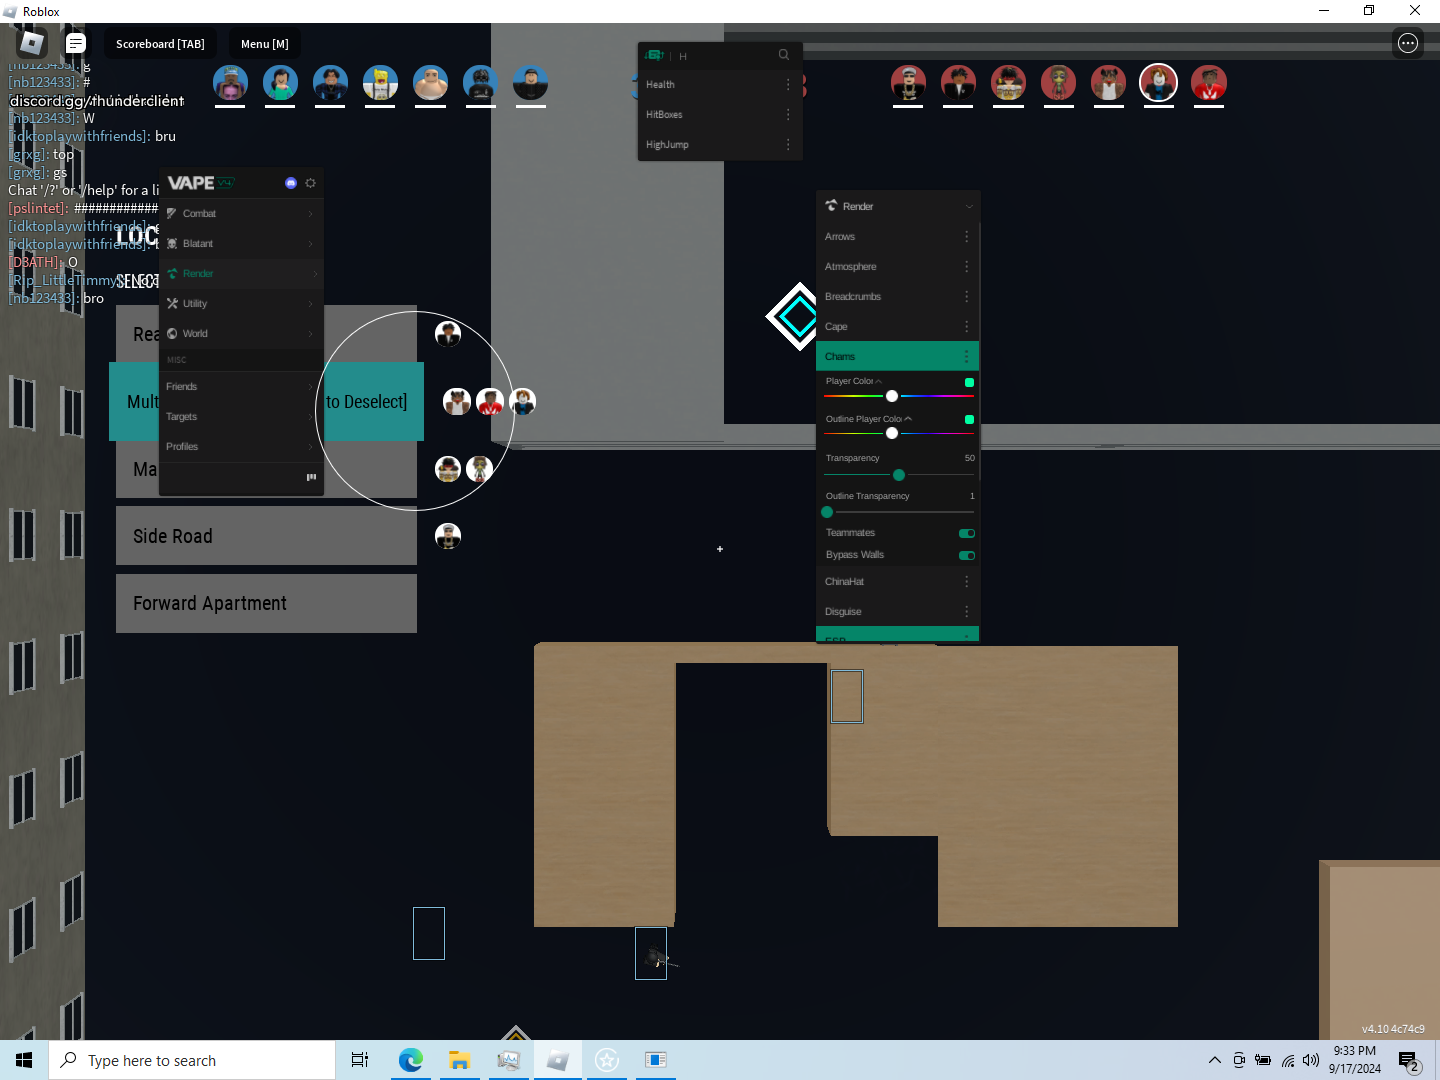Open the Windows Start menu
The image size is (1440, 1080).
tap(24, 1060)
